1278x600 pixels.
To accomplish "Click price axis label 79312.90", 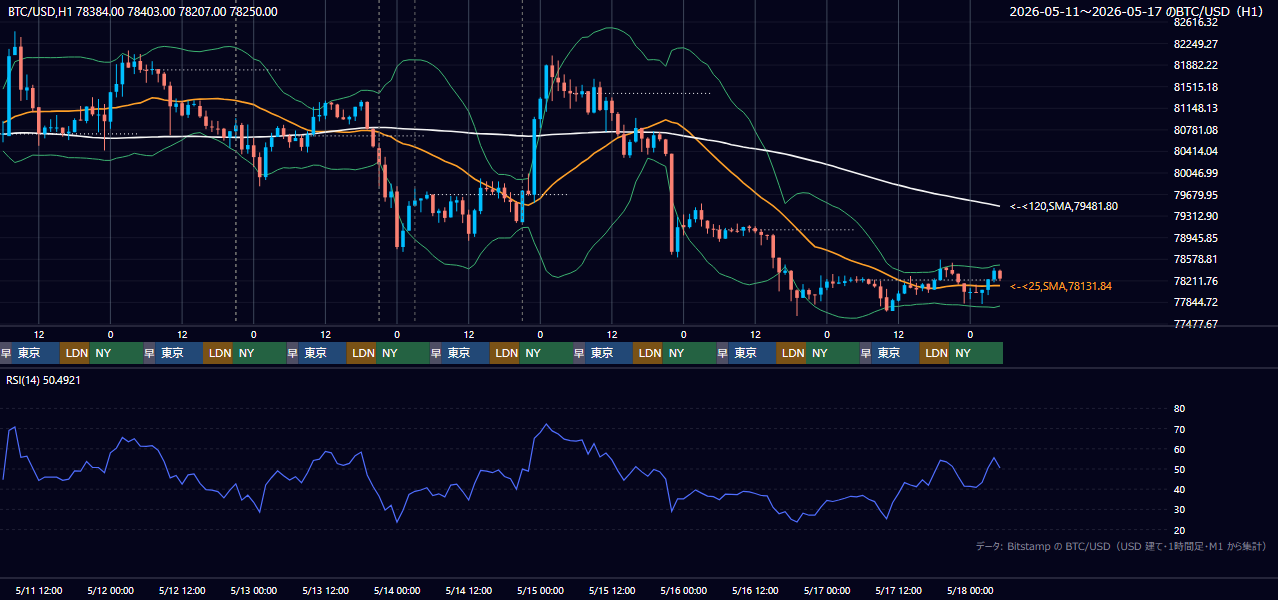I will (1196, 216).
